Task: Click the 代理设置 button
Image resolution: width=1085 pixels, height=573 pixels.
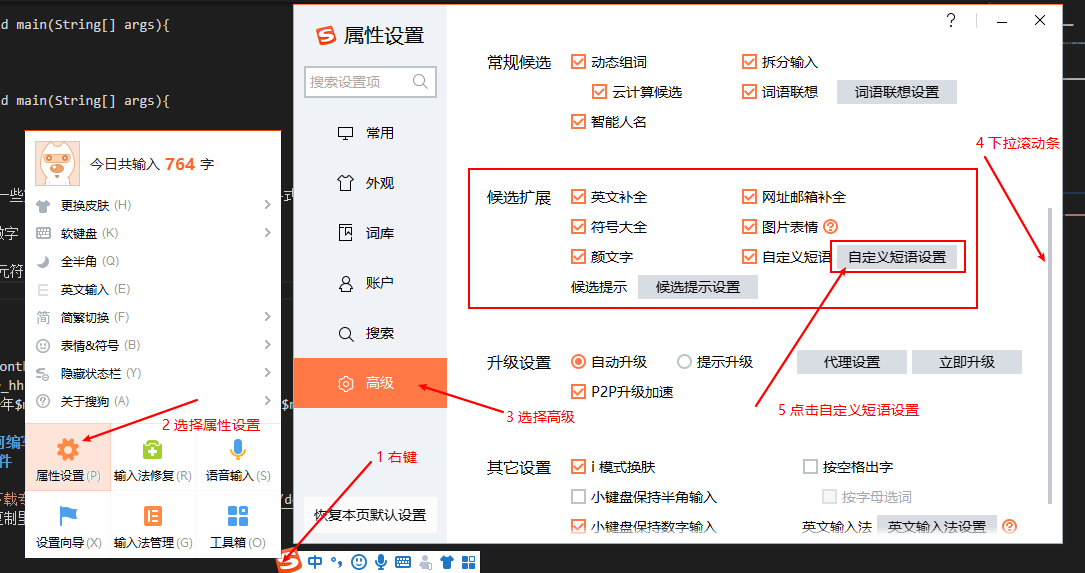Action: pyautogui.click(x=852, y=362)
